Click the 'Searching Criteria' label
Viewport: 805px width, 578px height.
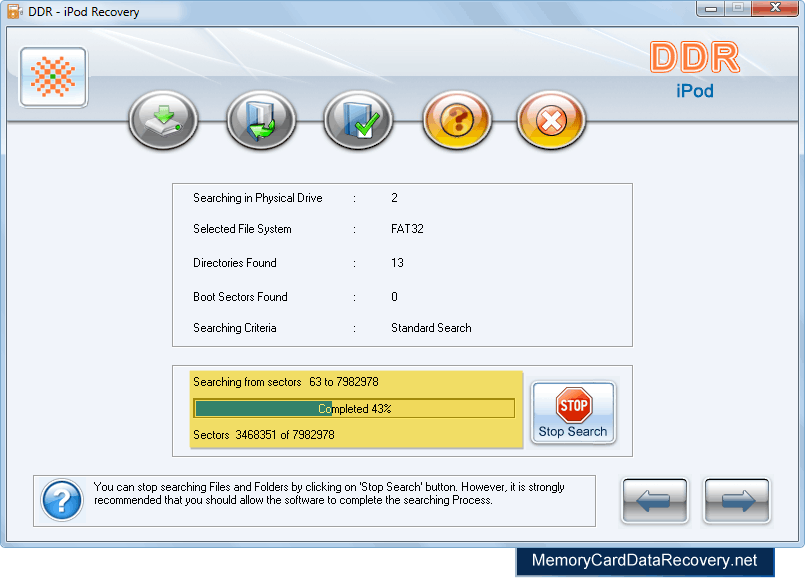235,328
